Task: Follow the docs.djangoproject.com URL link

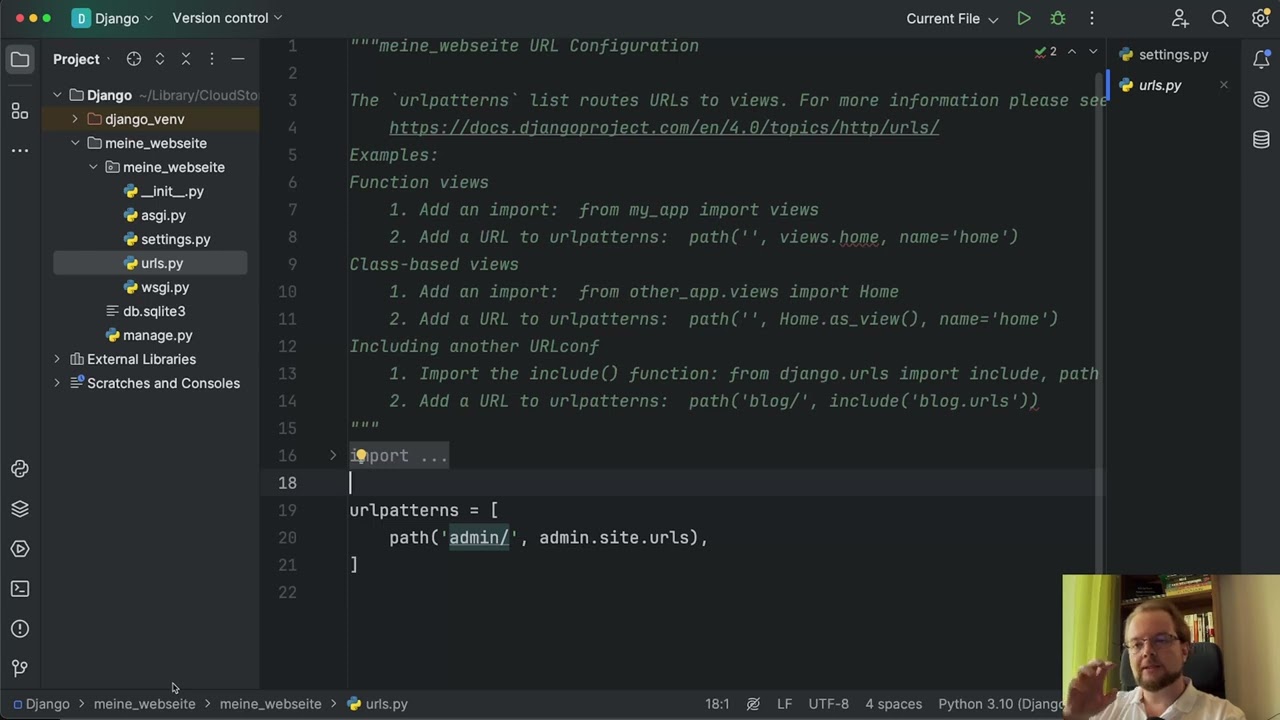Action: (x=664, y=128)
